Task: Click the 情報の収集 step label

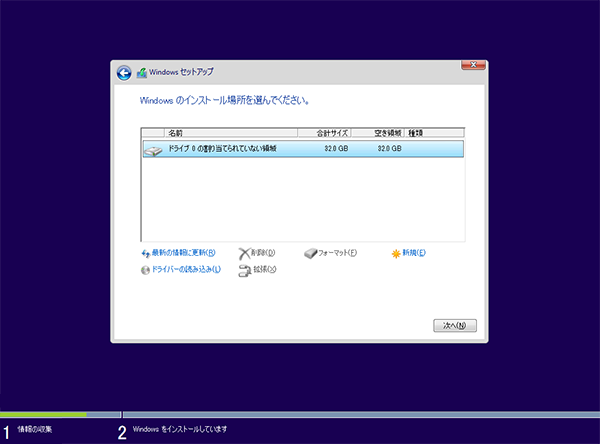Action: click(35, 429)
